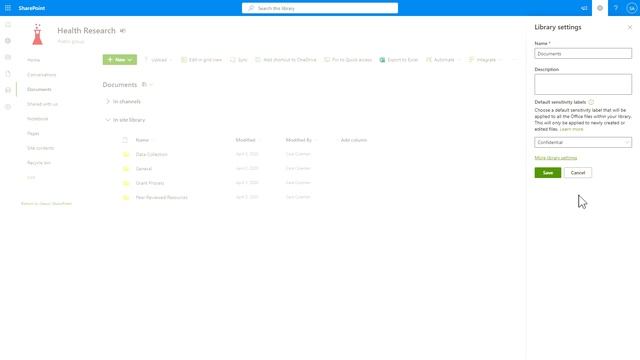The image size is (640, 360).
Task: Click the library Name input field
Action: coord(583,53)
